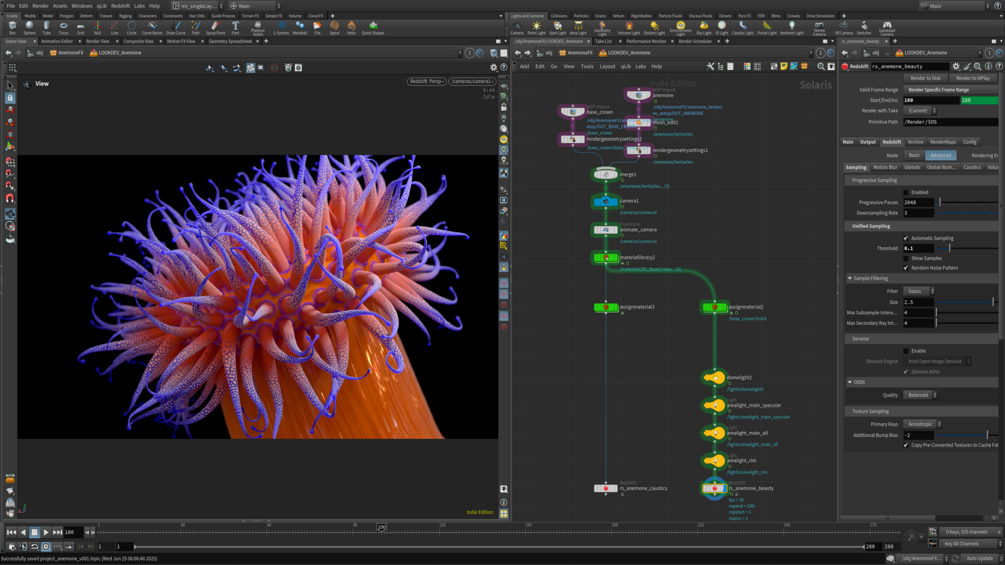Open the OIDN Quality dropdown

tap(920, 395)
